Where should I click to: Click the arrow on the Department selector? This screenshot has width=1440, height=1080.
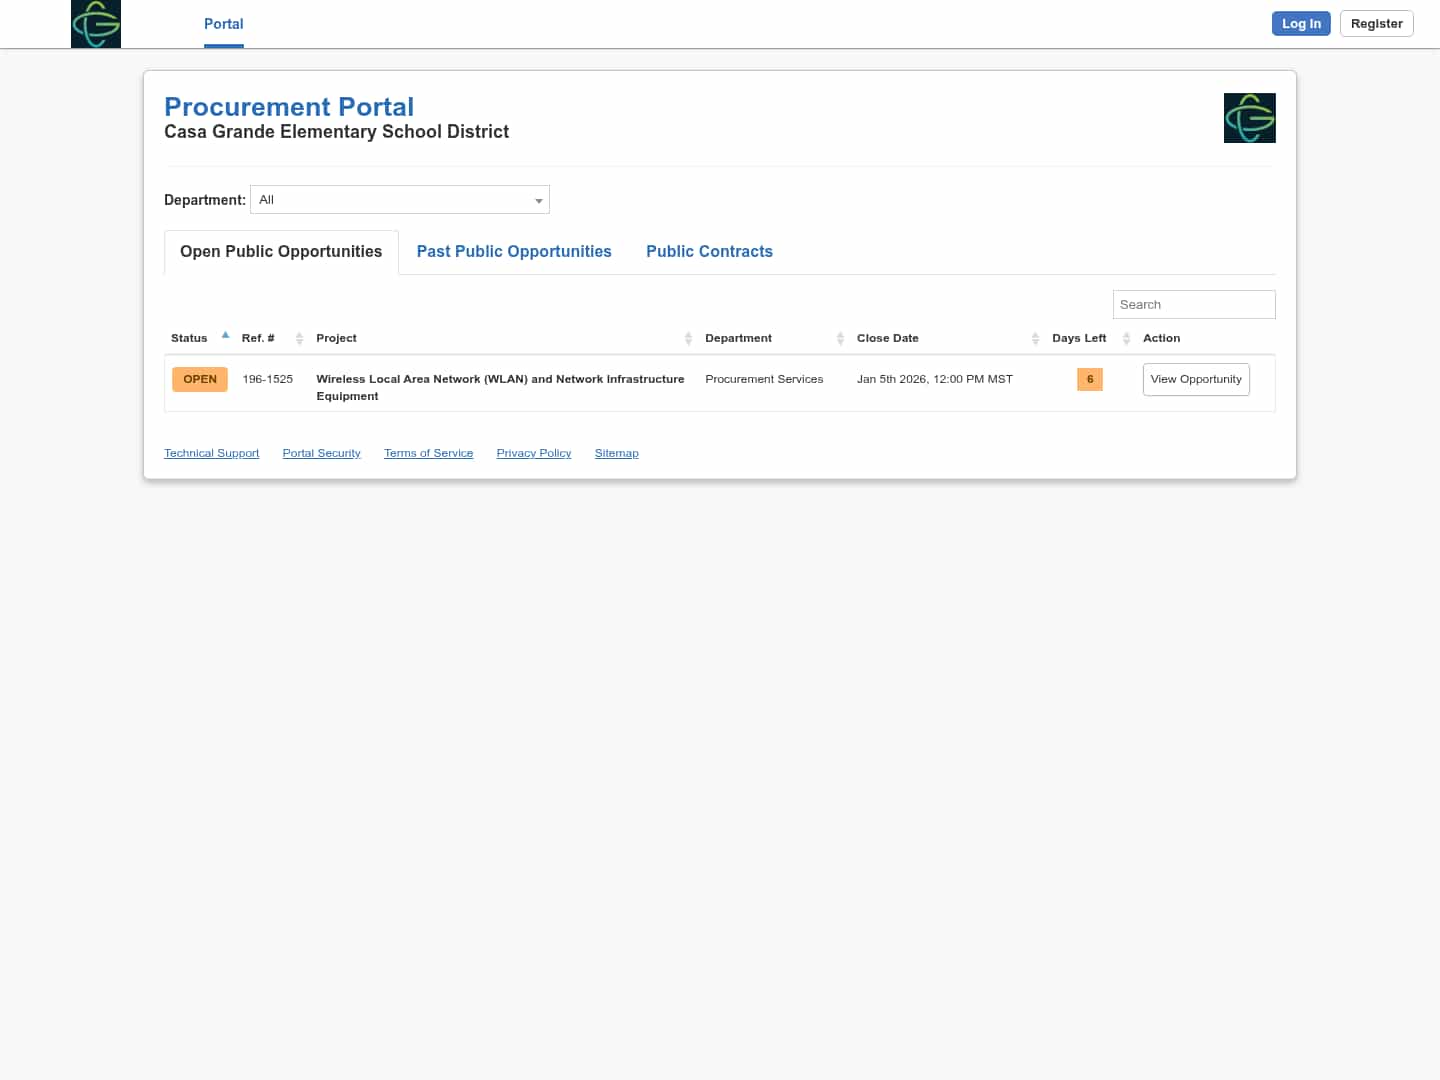pos(539,200)
